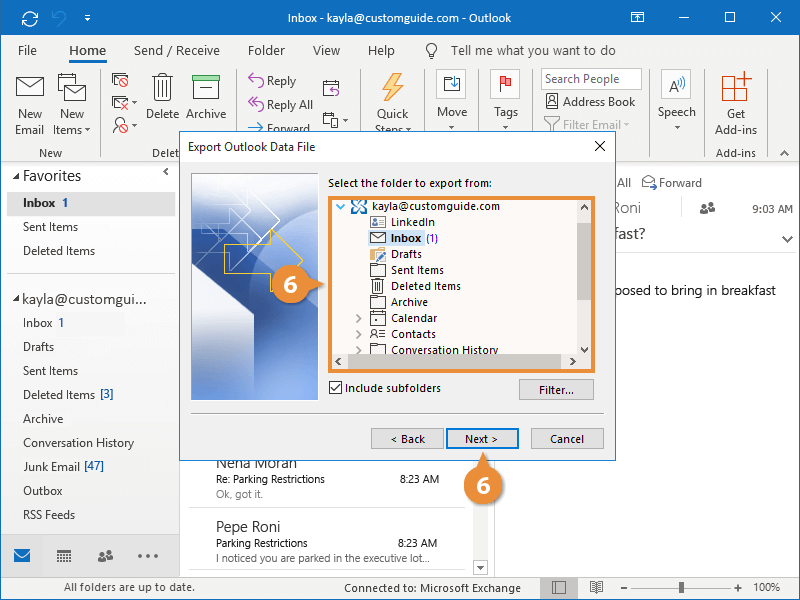Open the Move menu
This screenshot has width=800, height=600.
[x=452, y=99]
